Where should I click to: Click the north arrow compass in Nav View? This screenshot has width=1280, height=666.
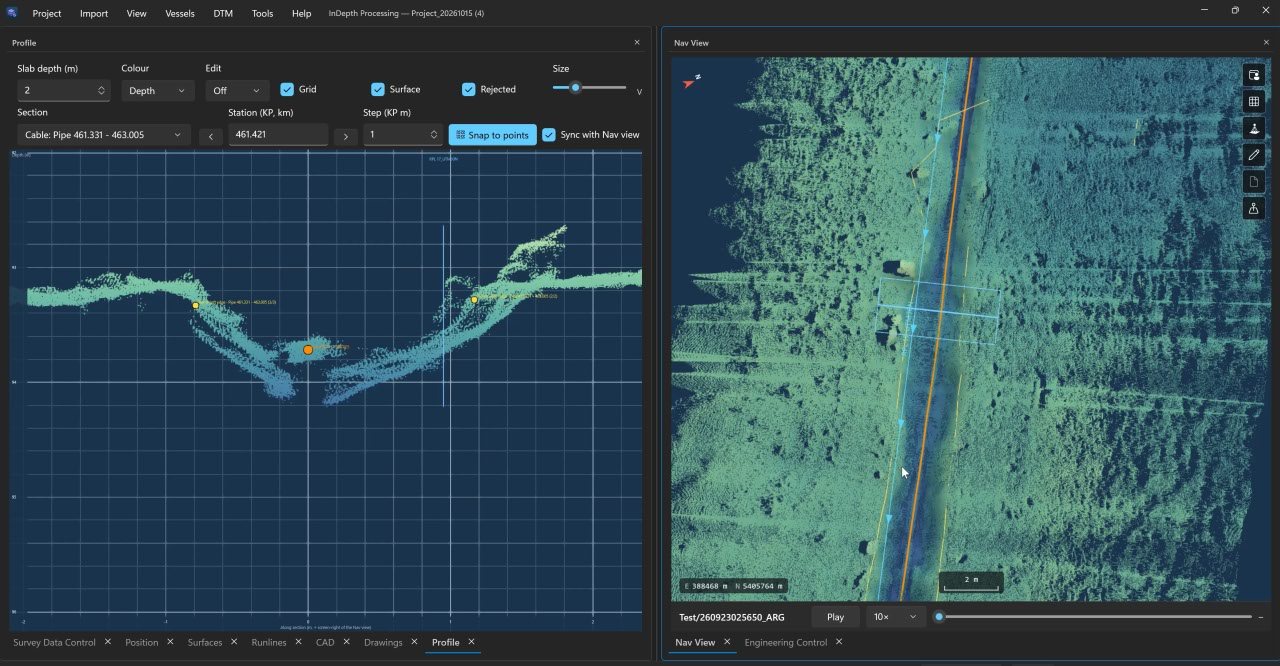coord(691,81)
